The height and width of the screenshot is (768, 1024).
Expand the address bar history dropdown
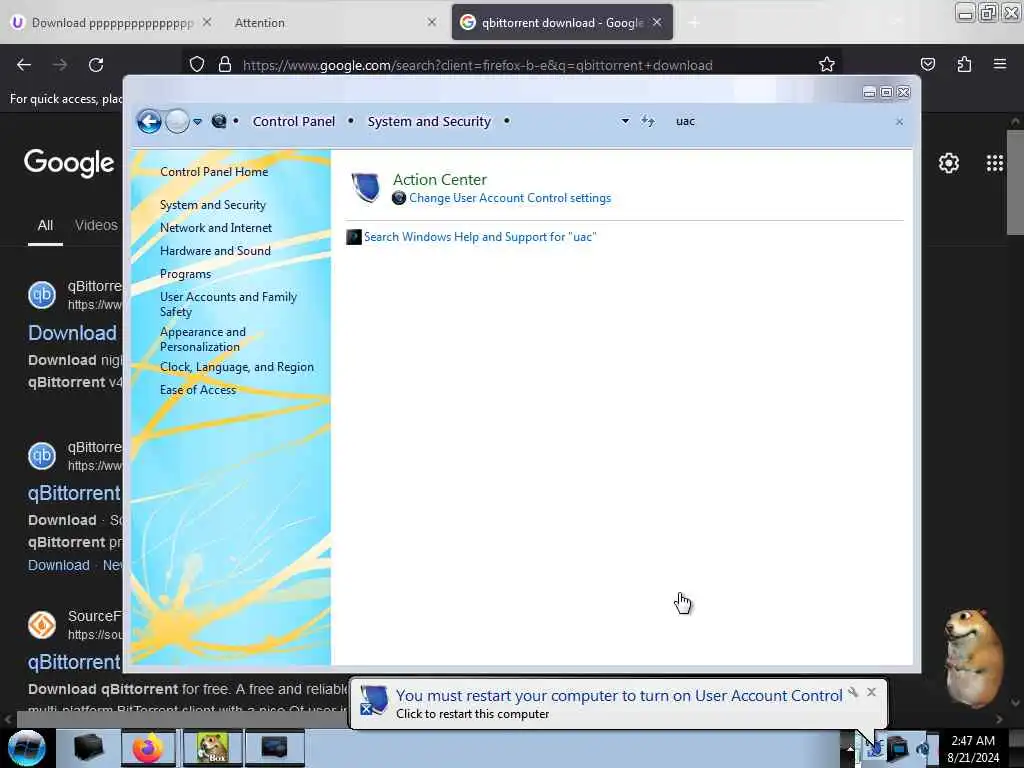(x=625, y=121)
